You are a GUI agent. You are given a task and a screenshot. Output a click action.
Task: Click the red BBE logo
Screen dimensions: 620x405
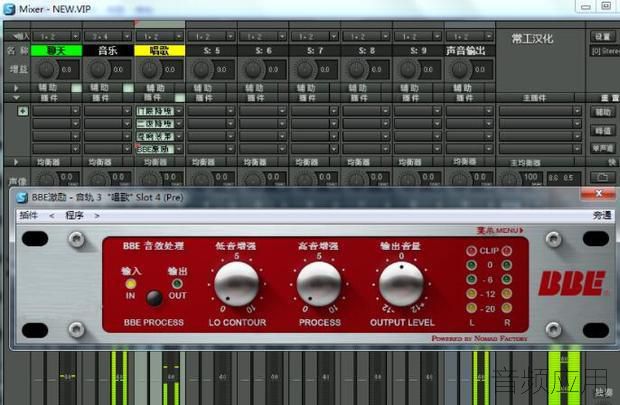click(573, 283)
